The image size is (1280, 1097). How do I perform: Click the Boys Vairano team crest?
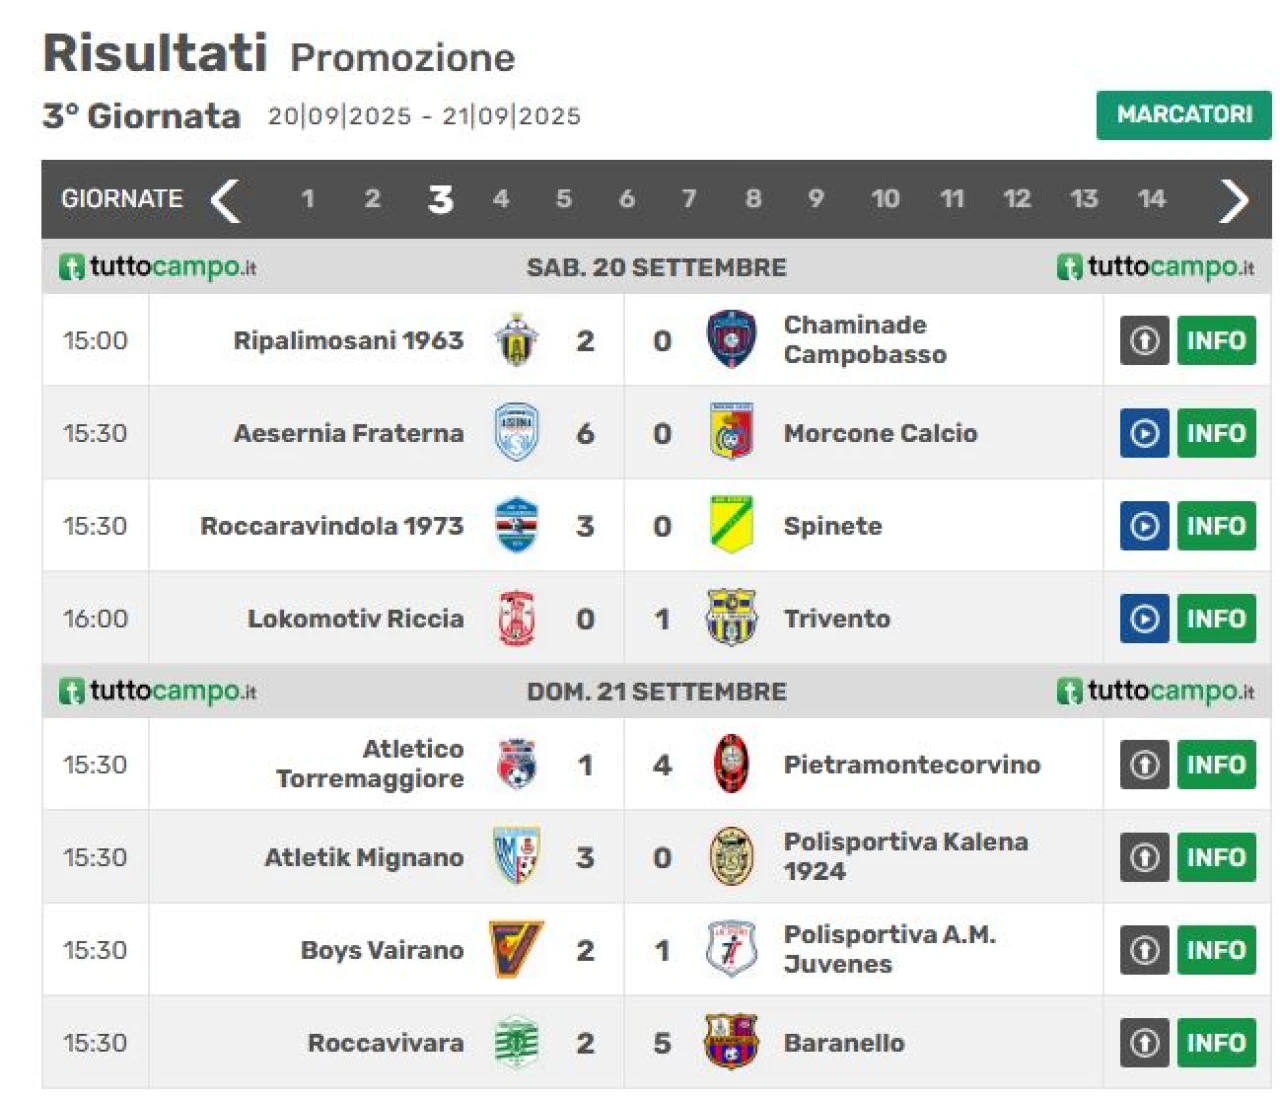(516, 949)
